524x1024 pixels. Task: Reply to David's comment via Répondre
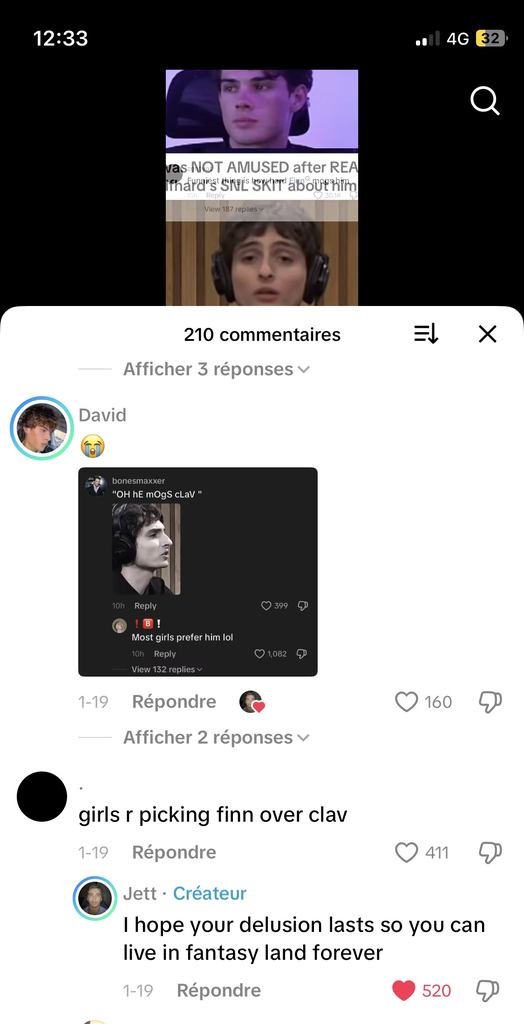point(174,702)
